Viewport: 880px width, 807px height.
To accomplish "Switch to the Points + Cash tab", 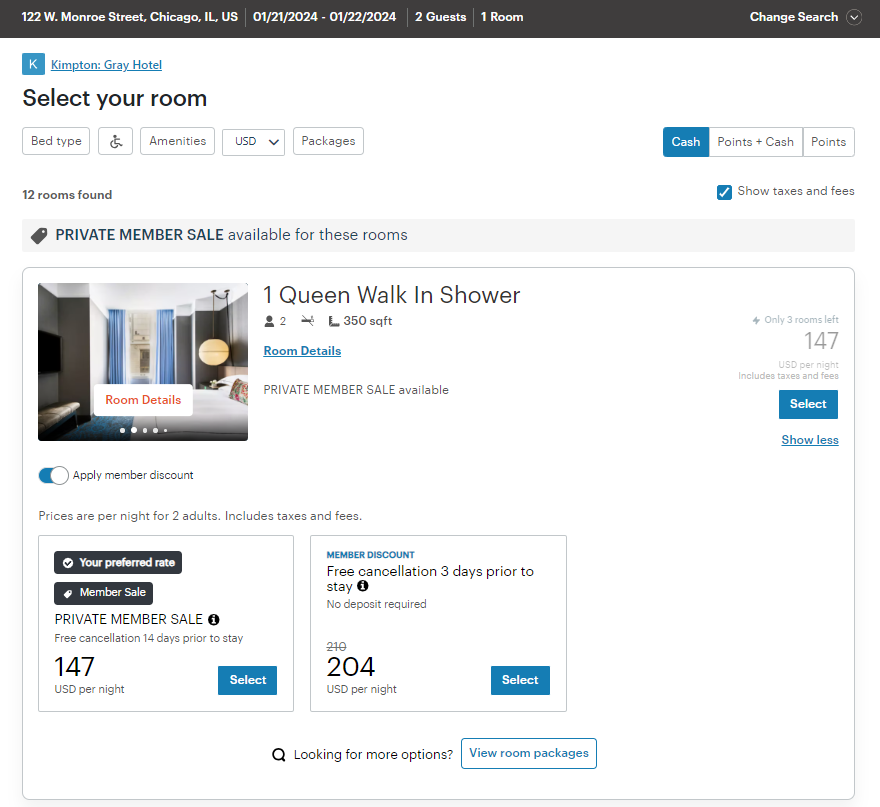I will (755, 141).
